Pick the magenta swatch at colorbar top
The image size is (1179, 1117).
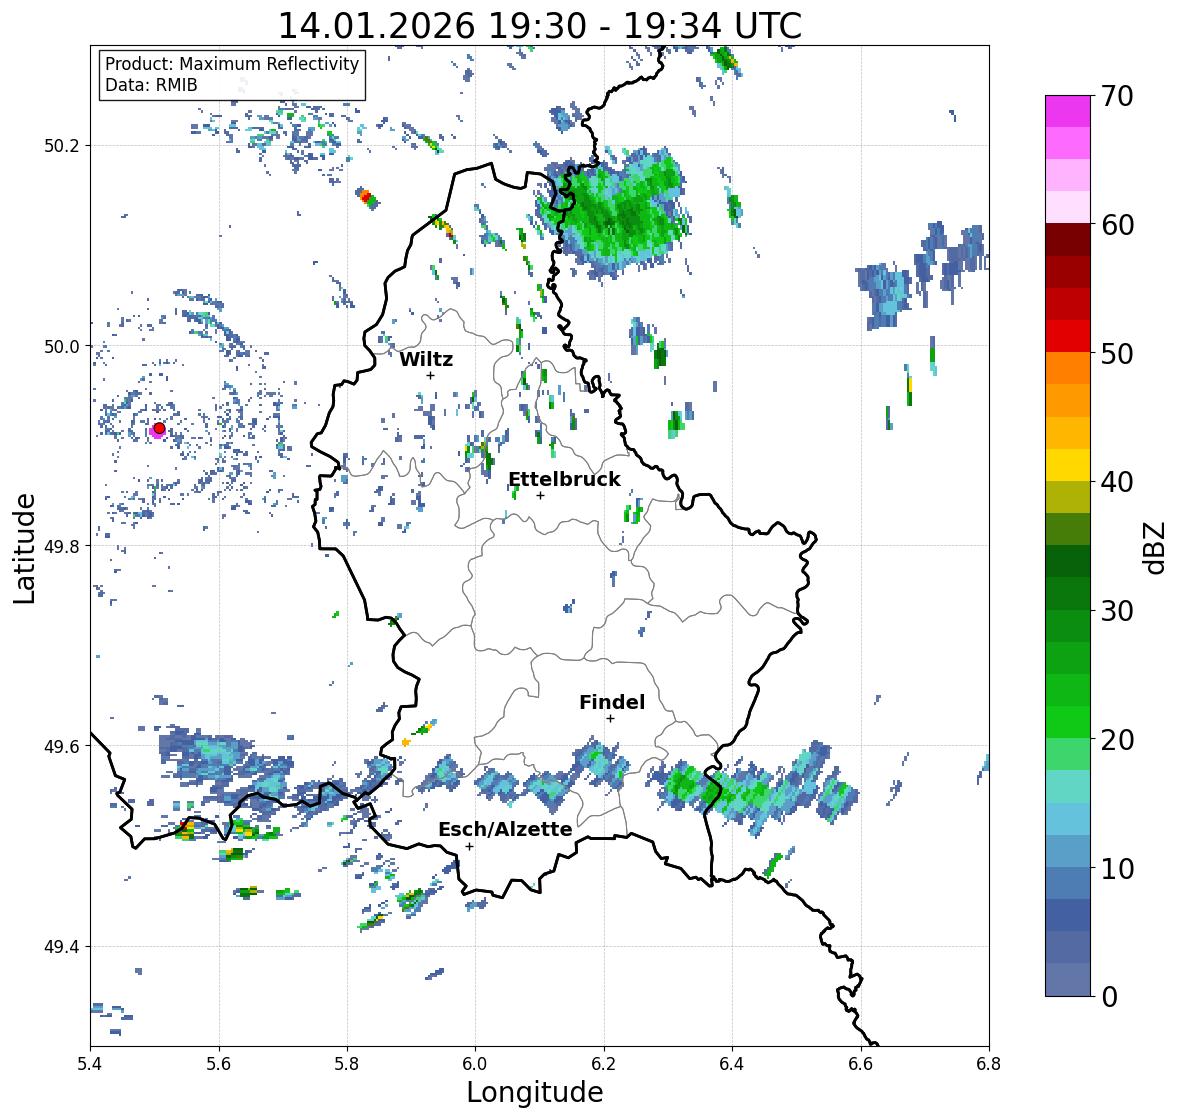(1068, 111)
